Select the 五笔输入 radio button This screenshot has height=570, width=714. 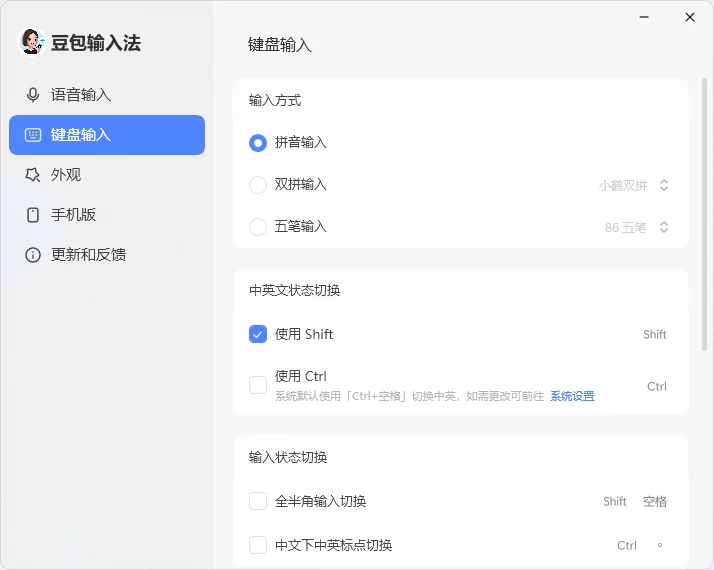tap(258, 227)
